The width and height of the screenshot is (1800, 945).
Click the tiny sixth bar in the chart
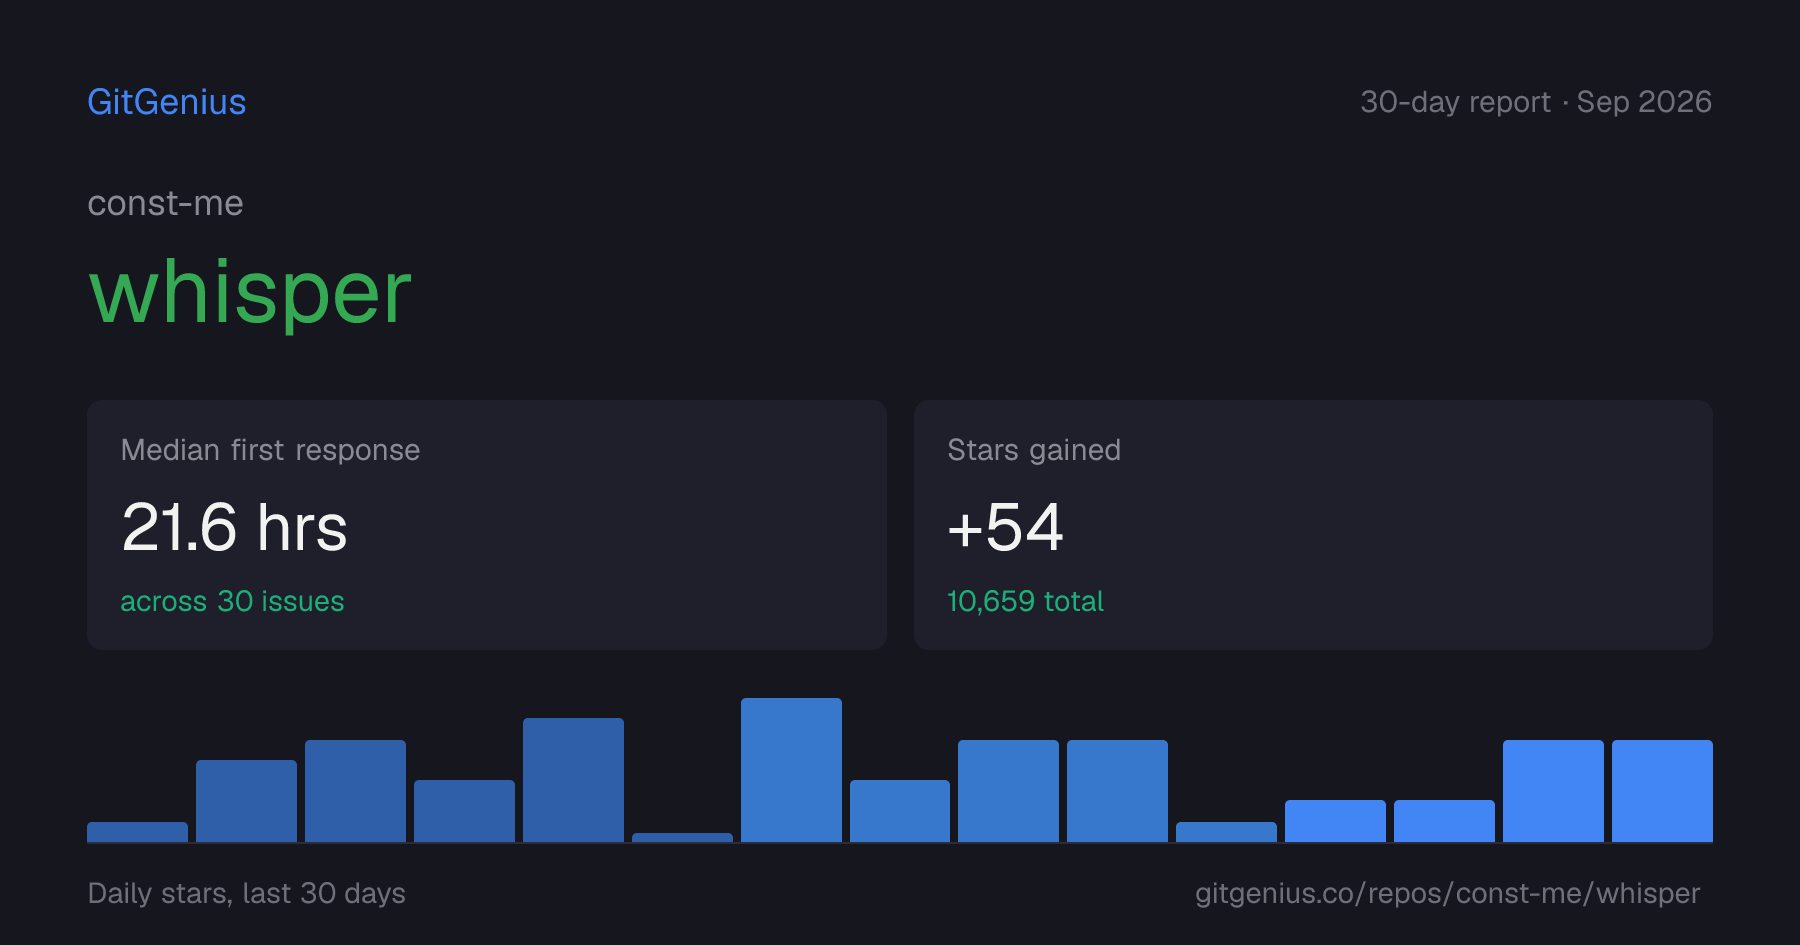click(x=682, y=837)
